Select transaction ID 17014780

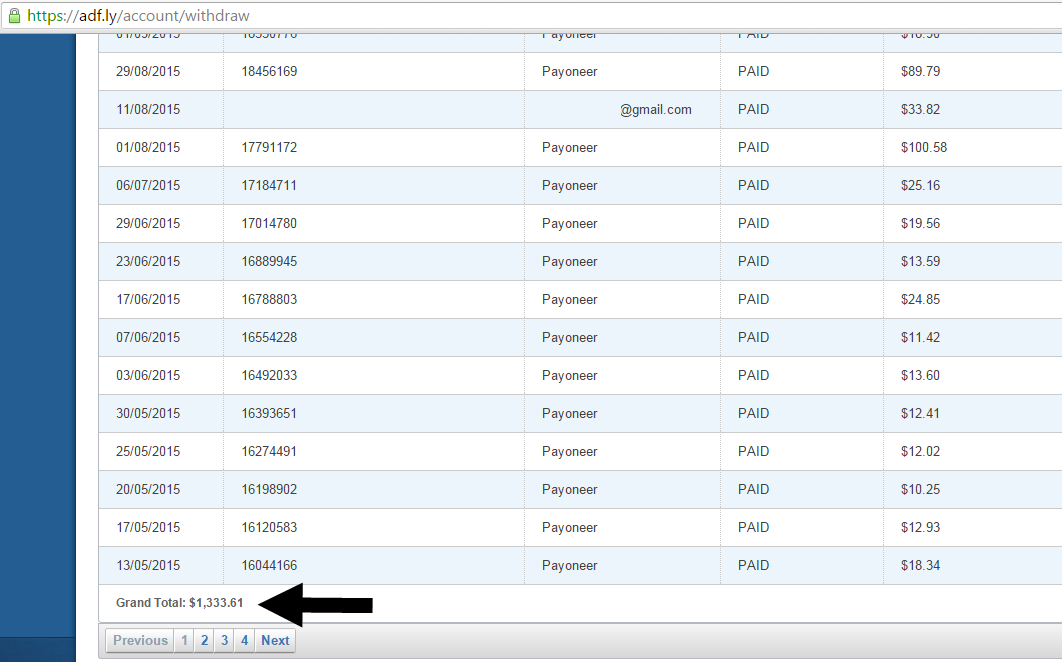point(269,223)
